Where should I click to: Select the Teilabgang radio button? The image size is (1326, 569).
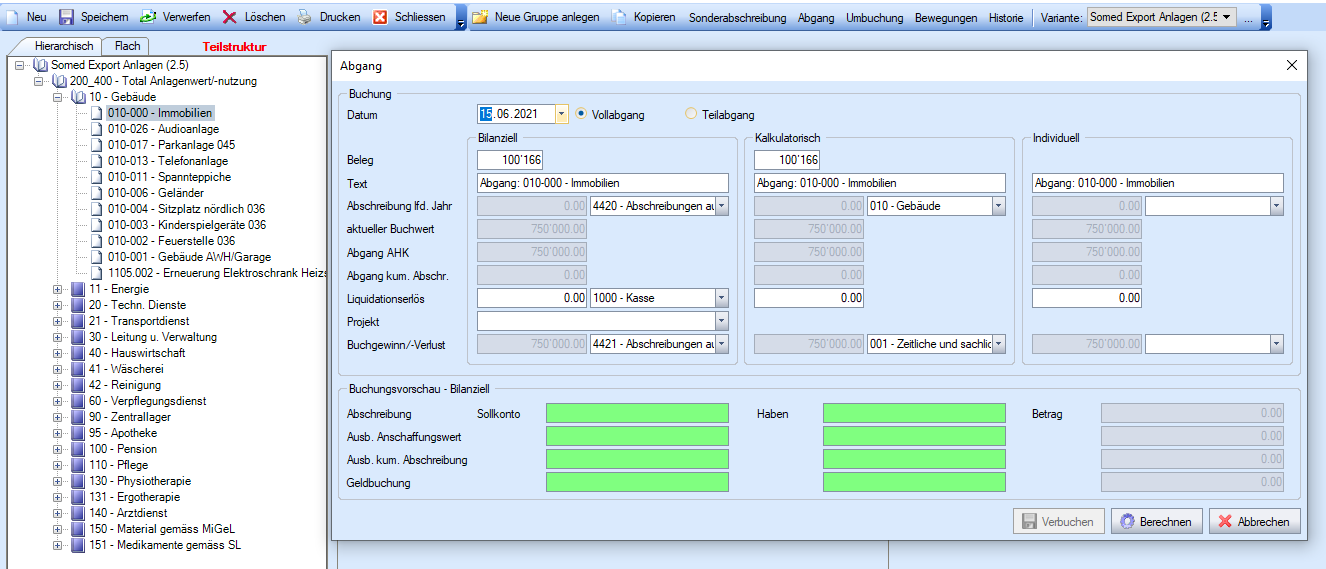pos(691,114)
